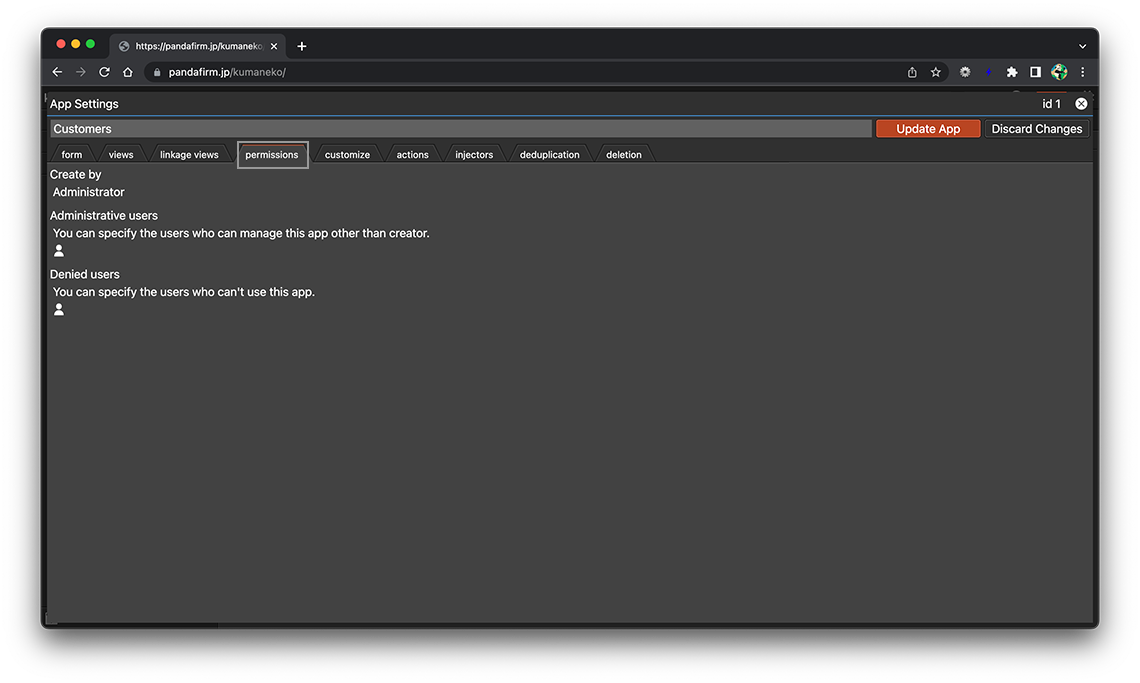This screenshot has height=683, width=1140.
Task: Add a user under Administrative users
Action: pyautogui.click(x=59, y=251)
